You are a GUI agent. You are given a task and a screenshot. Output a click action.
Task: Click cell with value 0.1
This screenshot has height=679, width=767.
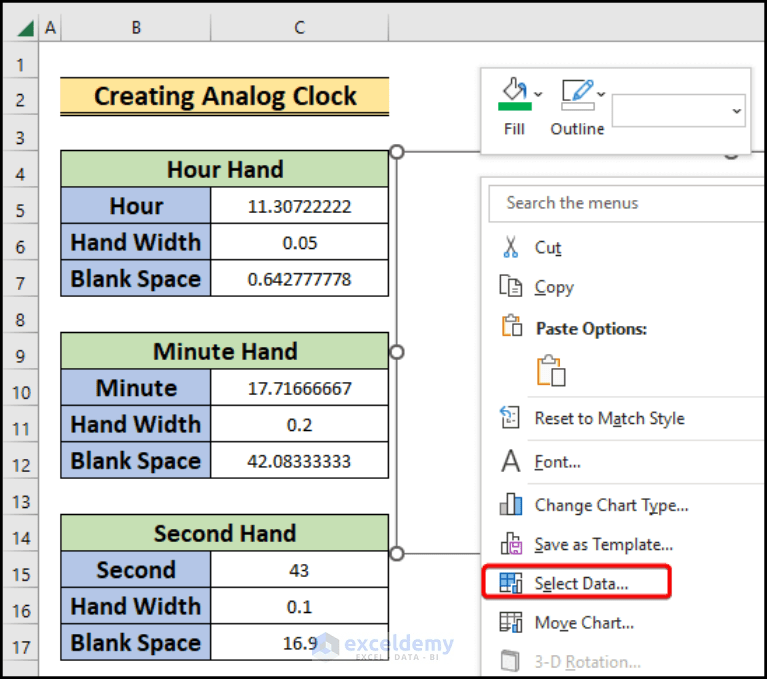pos(299,606)
